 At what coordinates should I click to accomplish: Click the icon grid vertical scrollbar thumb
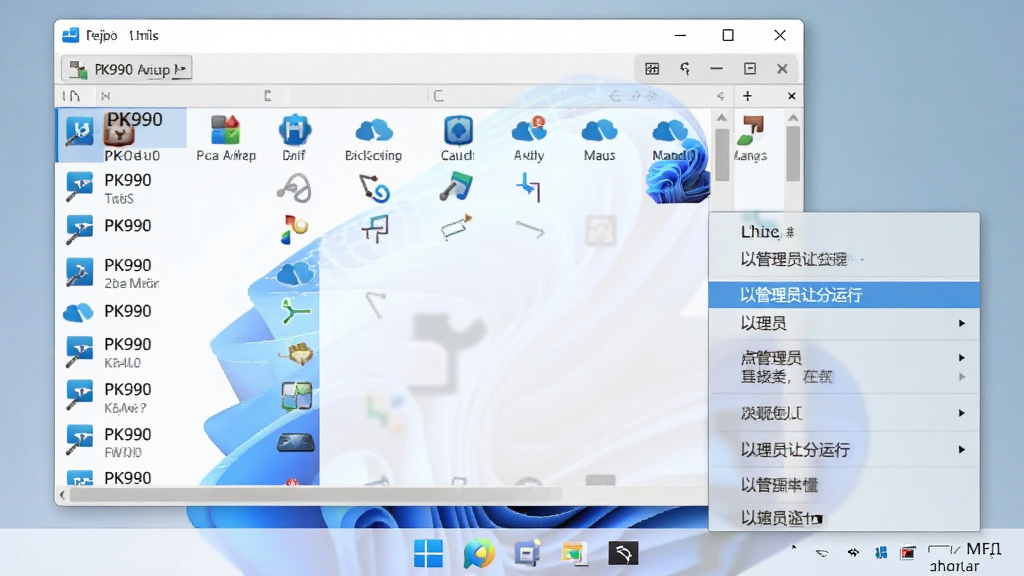(722, 155)
